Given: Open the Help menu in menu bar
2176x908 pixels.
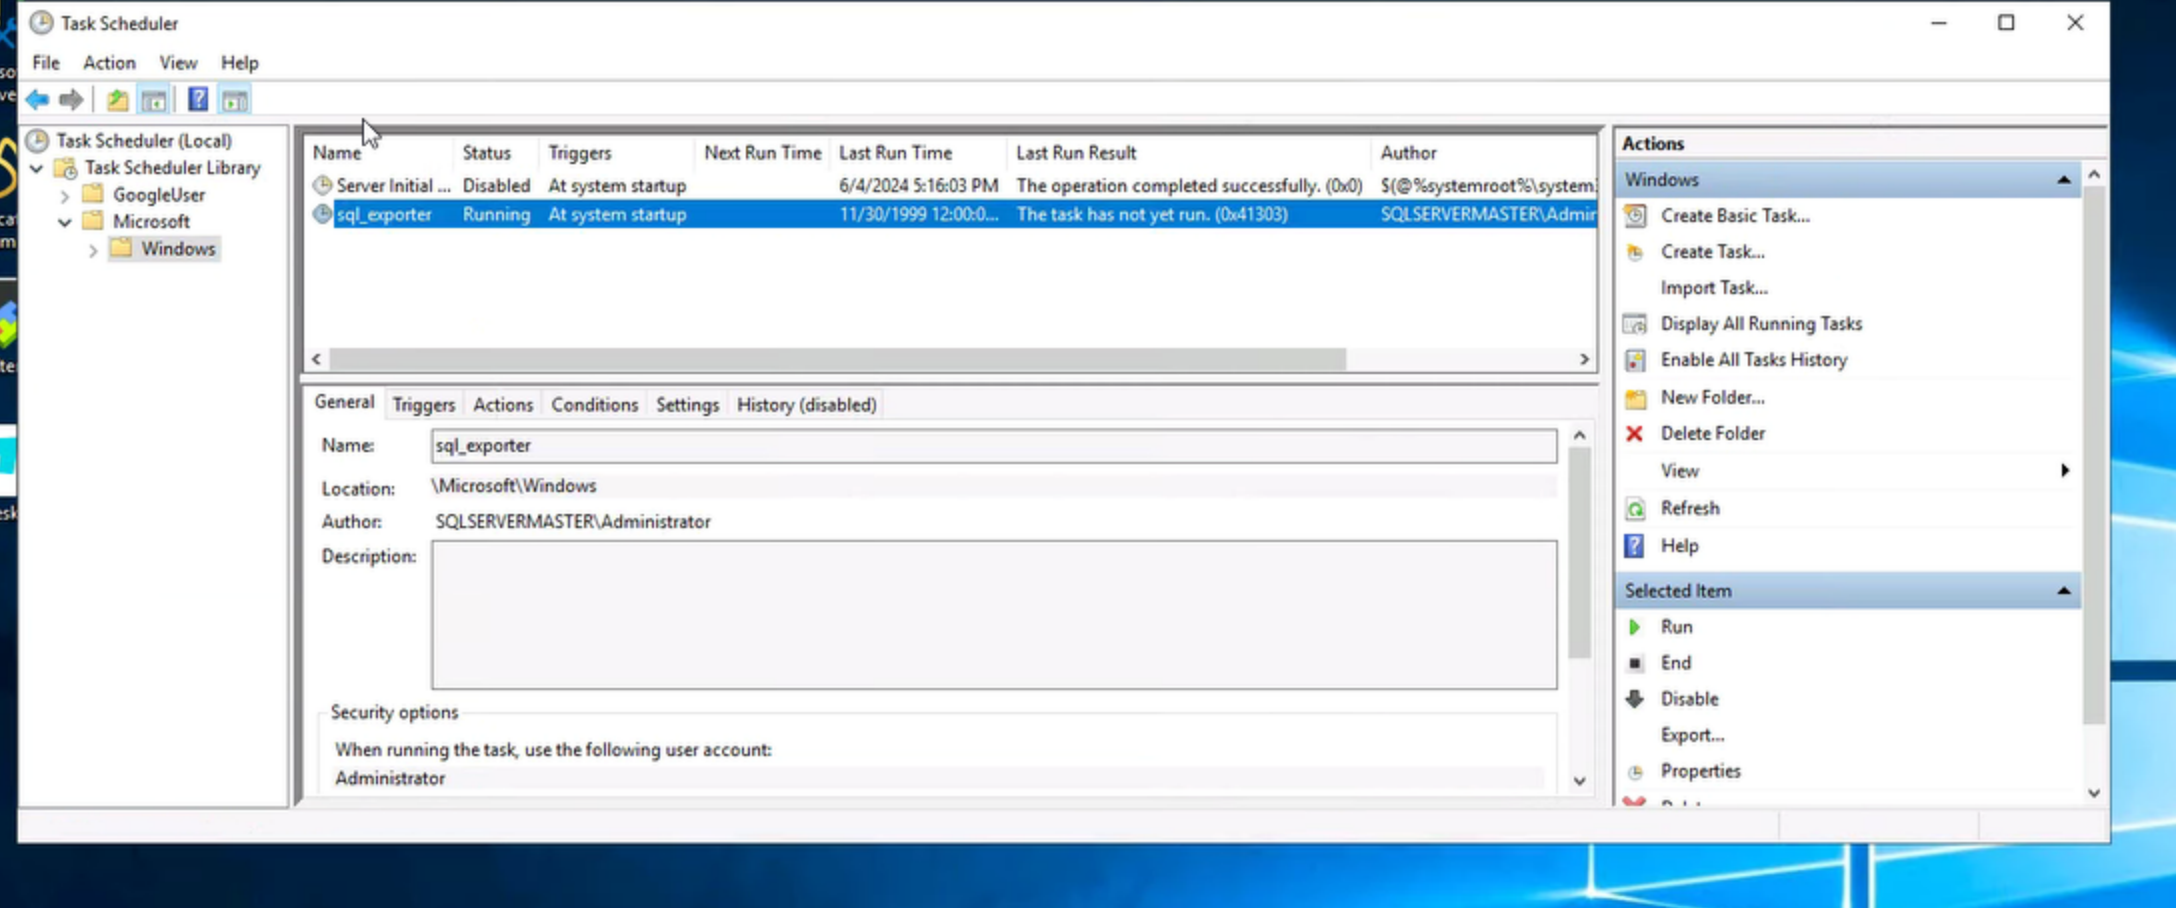Looking at the screenshot, I should [x=239, y=63].
